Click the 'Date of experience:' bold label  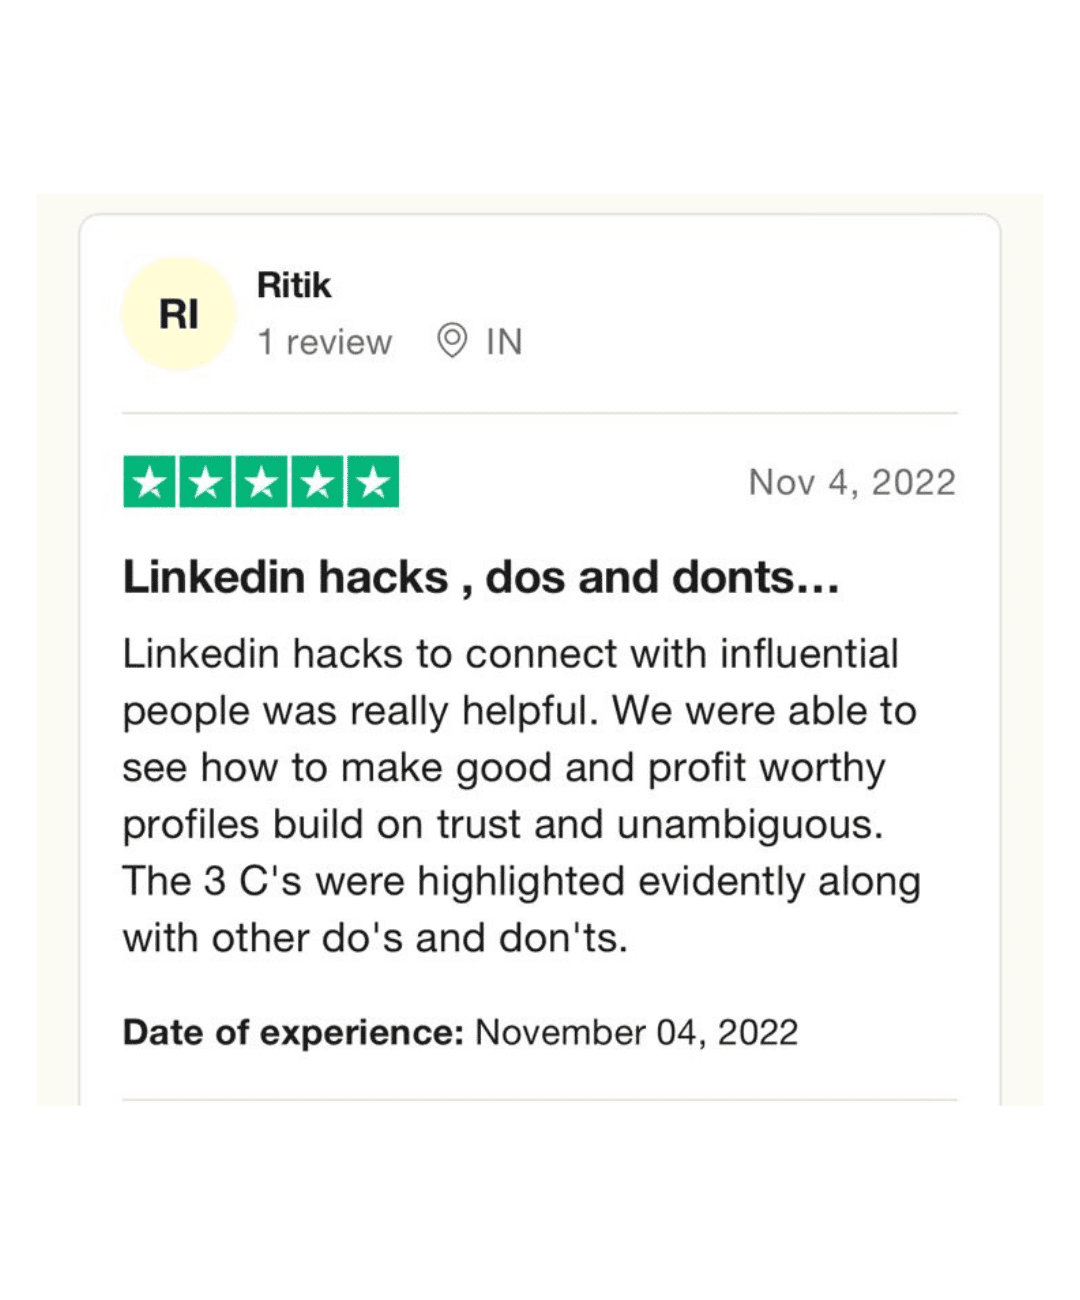[293, 1032]
